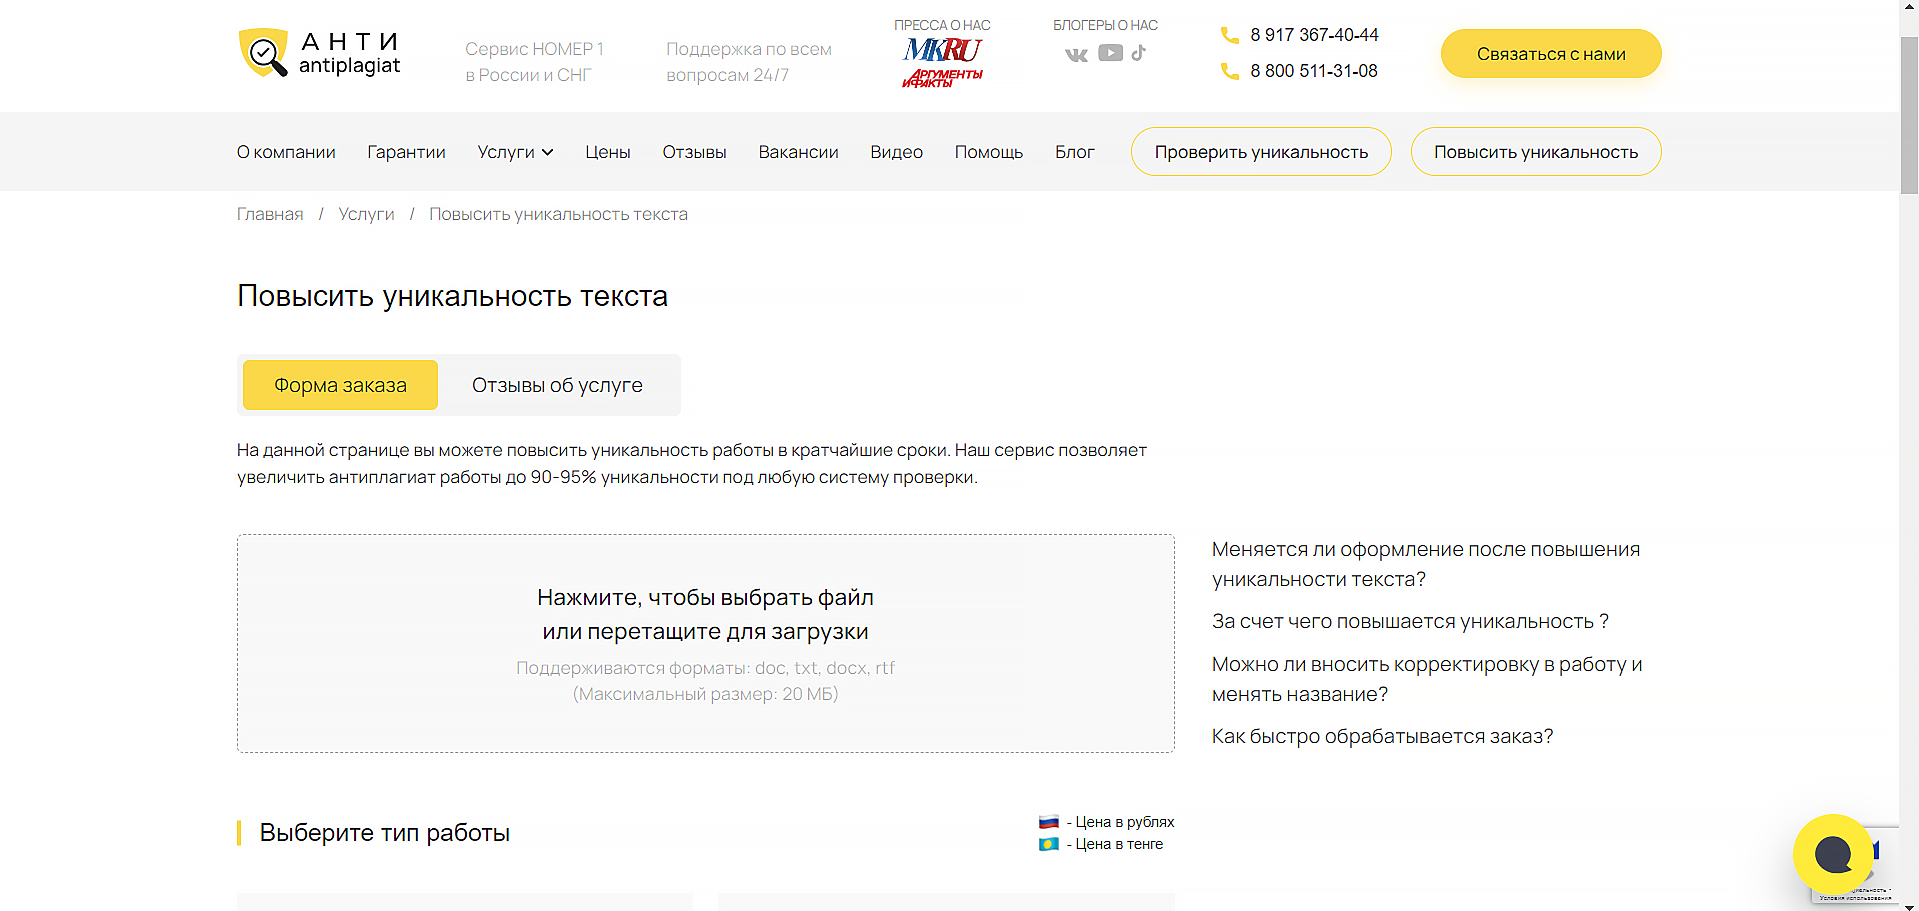Click Повысить уникальность button in navbar
The image size is (1919, 911).
(x=1536, y=152)
